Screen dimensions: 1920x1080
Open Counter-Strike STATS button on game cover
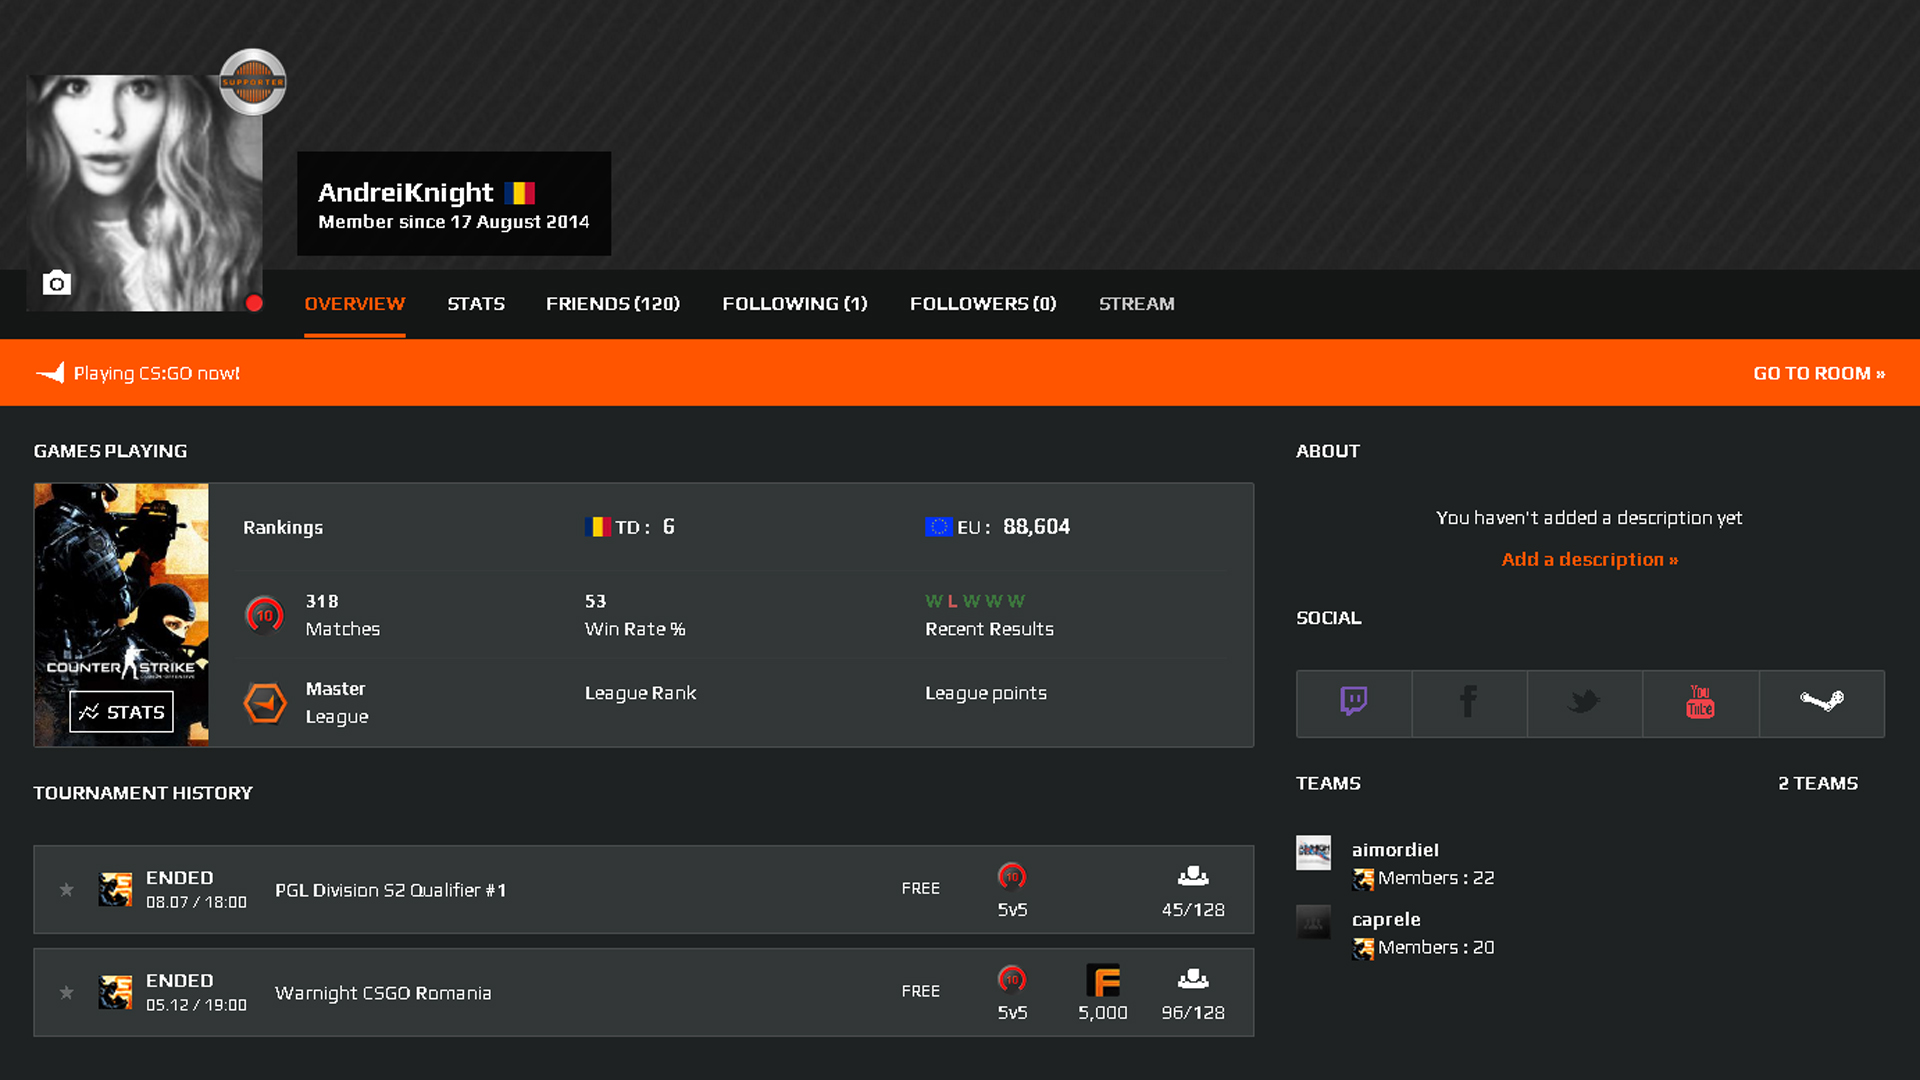click(x=122, y=712)
